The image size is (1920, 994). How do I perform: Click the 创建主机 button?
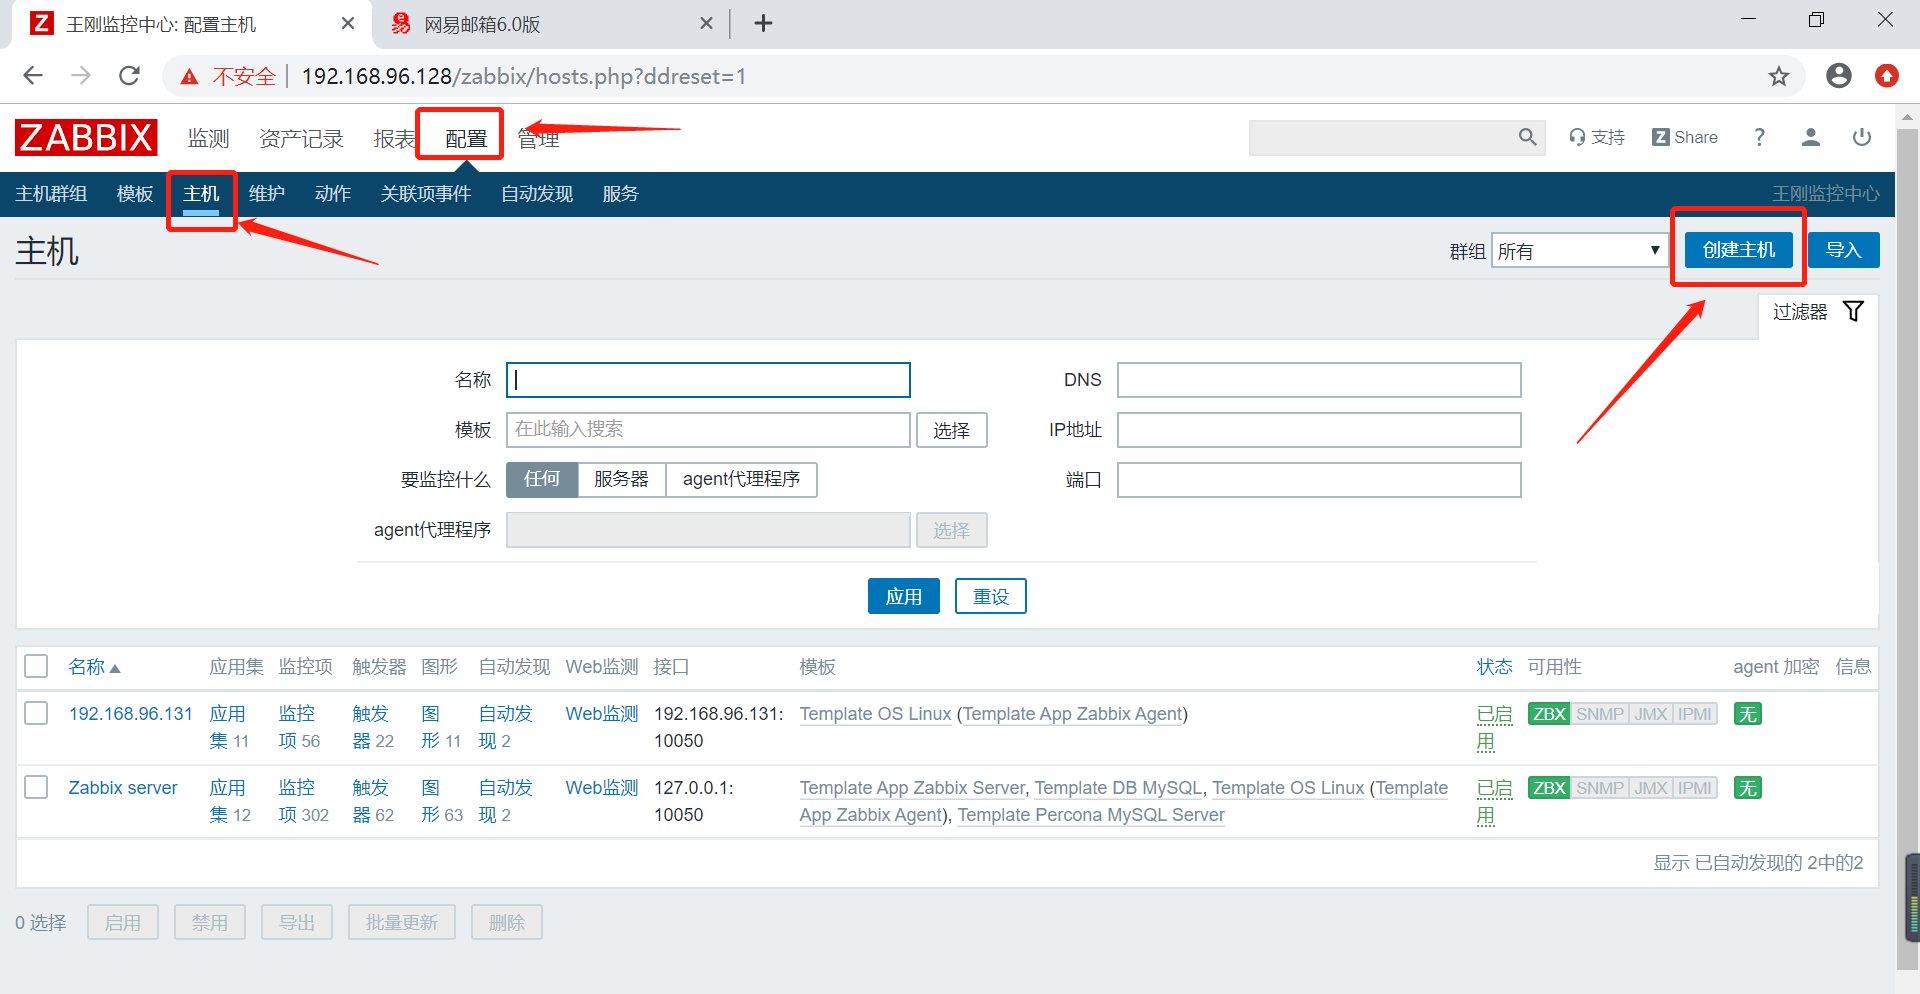1739,250
